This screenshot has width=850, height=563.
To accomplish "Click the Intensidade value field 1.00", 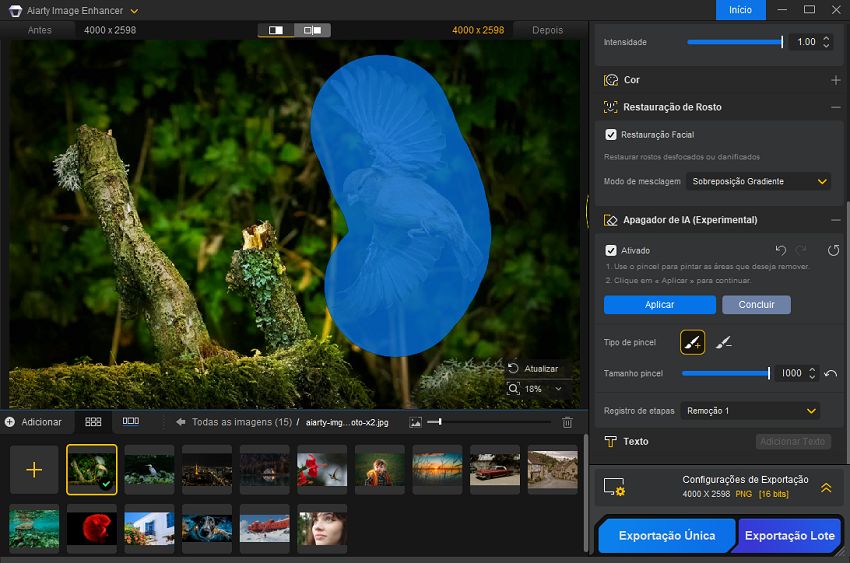I will click(806, 42).
